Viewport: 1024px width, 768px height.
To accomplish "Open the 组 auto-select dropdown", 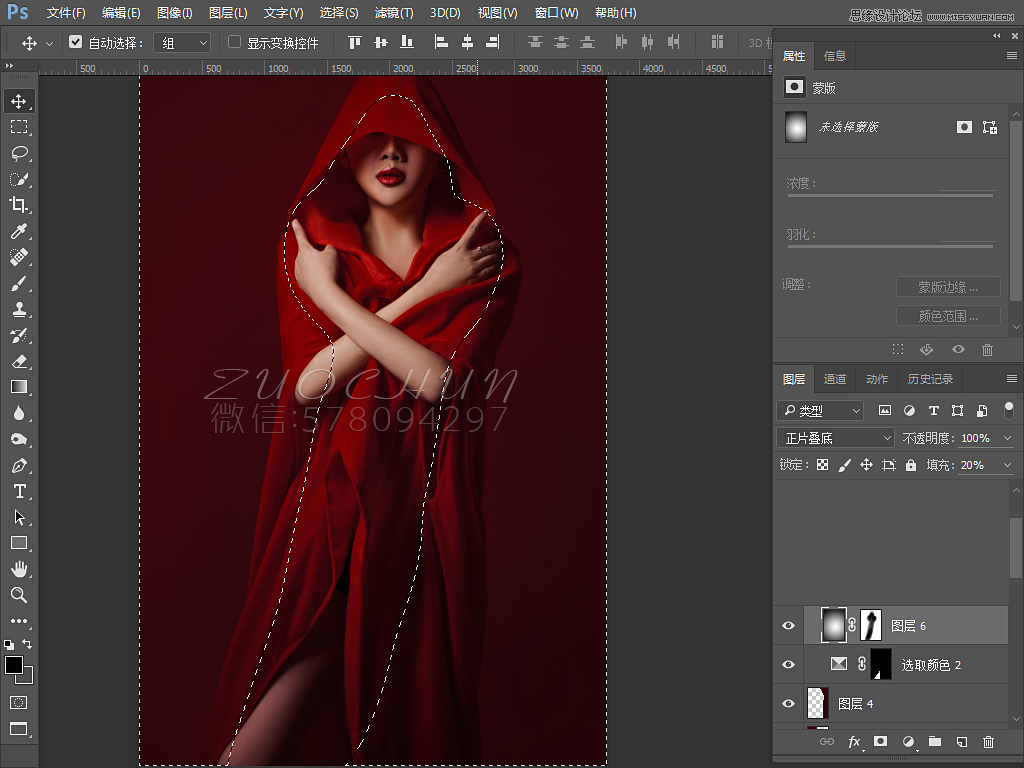I will point(185,43).
